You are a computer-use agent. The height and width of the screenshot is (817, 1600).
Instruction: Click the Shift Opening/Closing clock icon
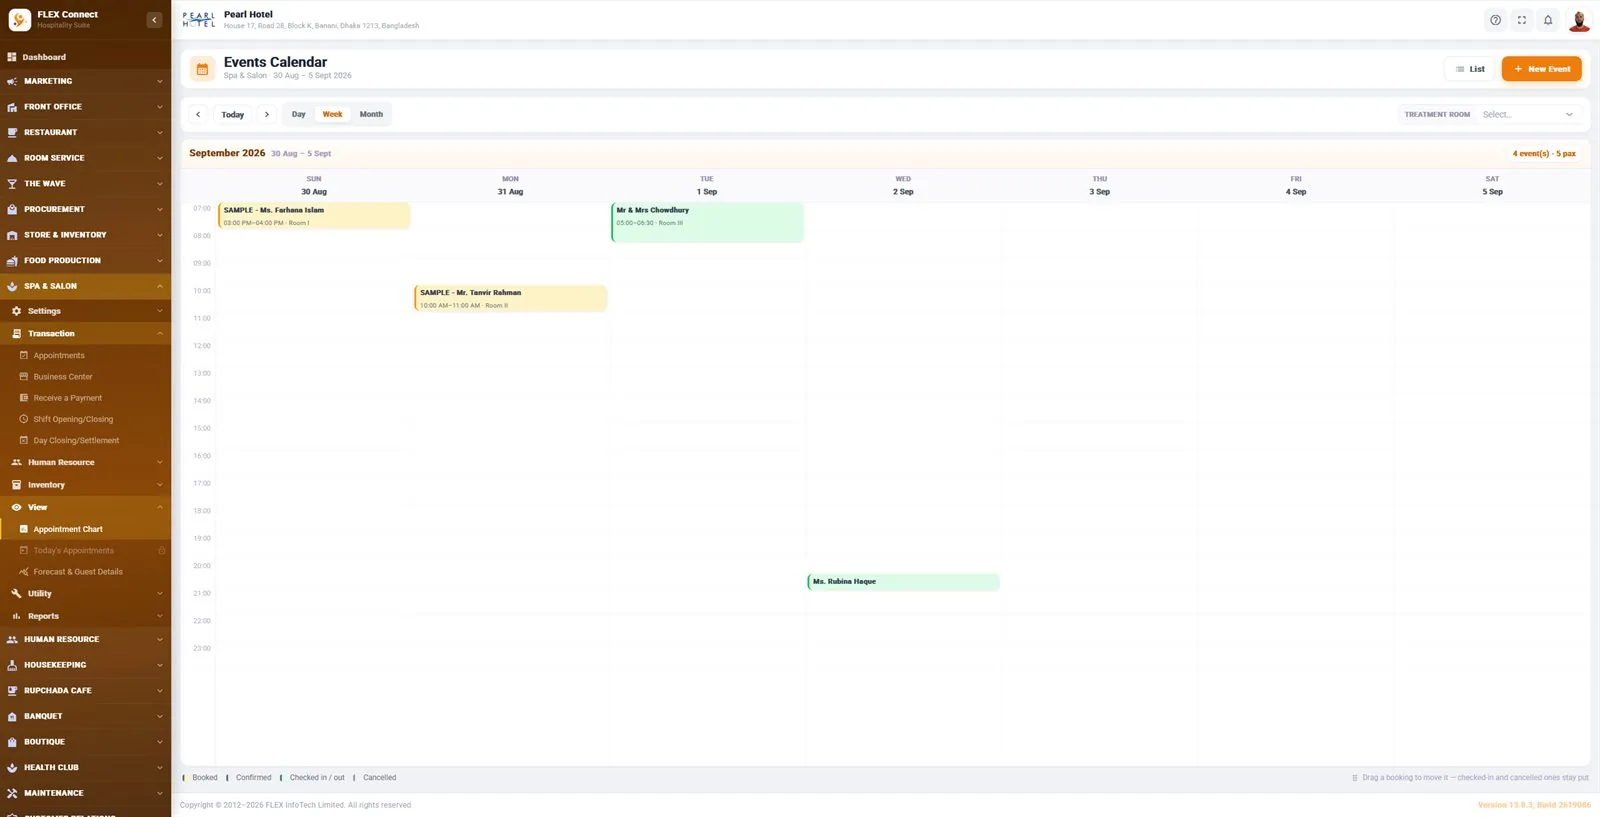tap(24, 419)
